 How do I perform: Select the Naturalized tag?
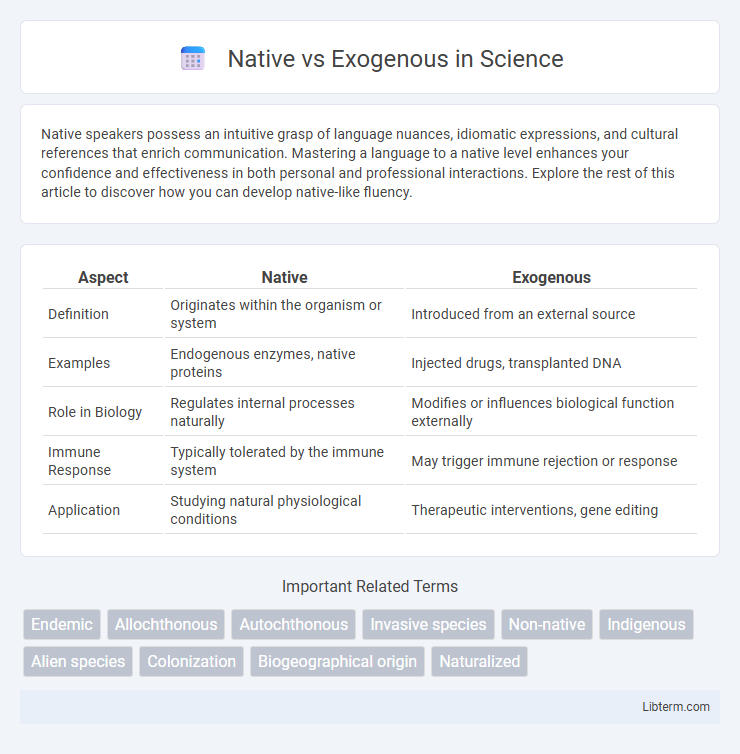(x=479, y=661)
